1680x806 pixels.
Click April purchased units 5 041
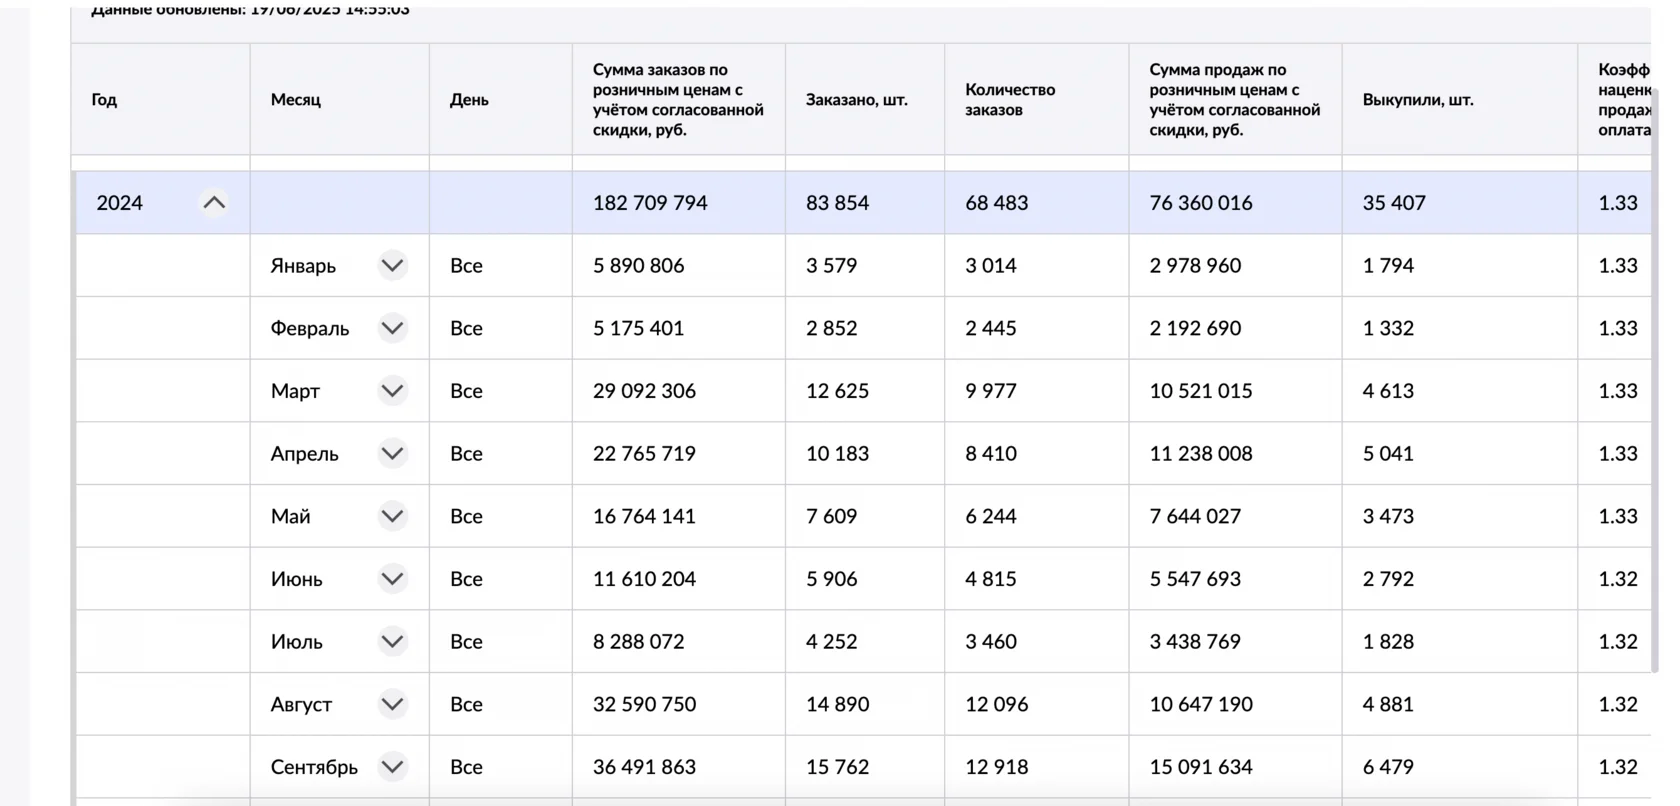(1388, 454)
